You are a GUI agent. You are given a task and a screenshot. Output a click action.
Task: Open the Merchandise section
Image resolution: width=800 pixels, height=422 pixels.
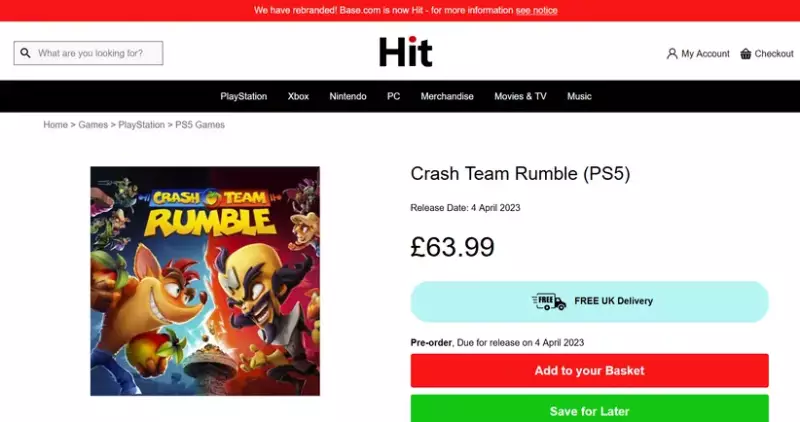[447, 96]
